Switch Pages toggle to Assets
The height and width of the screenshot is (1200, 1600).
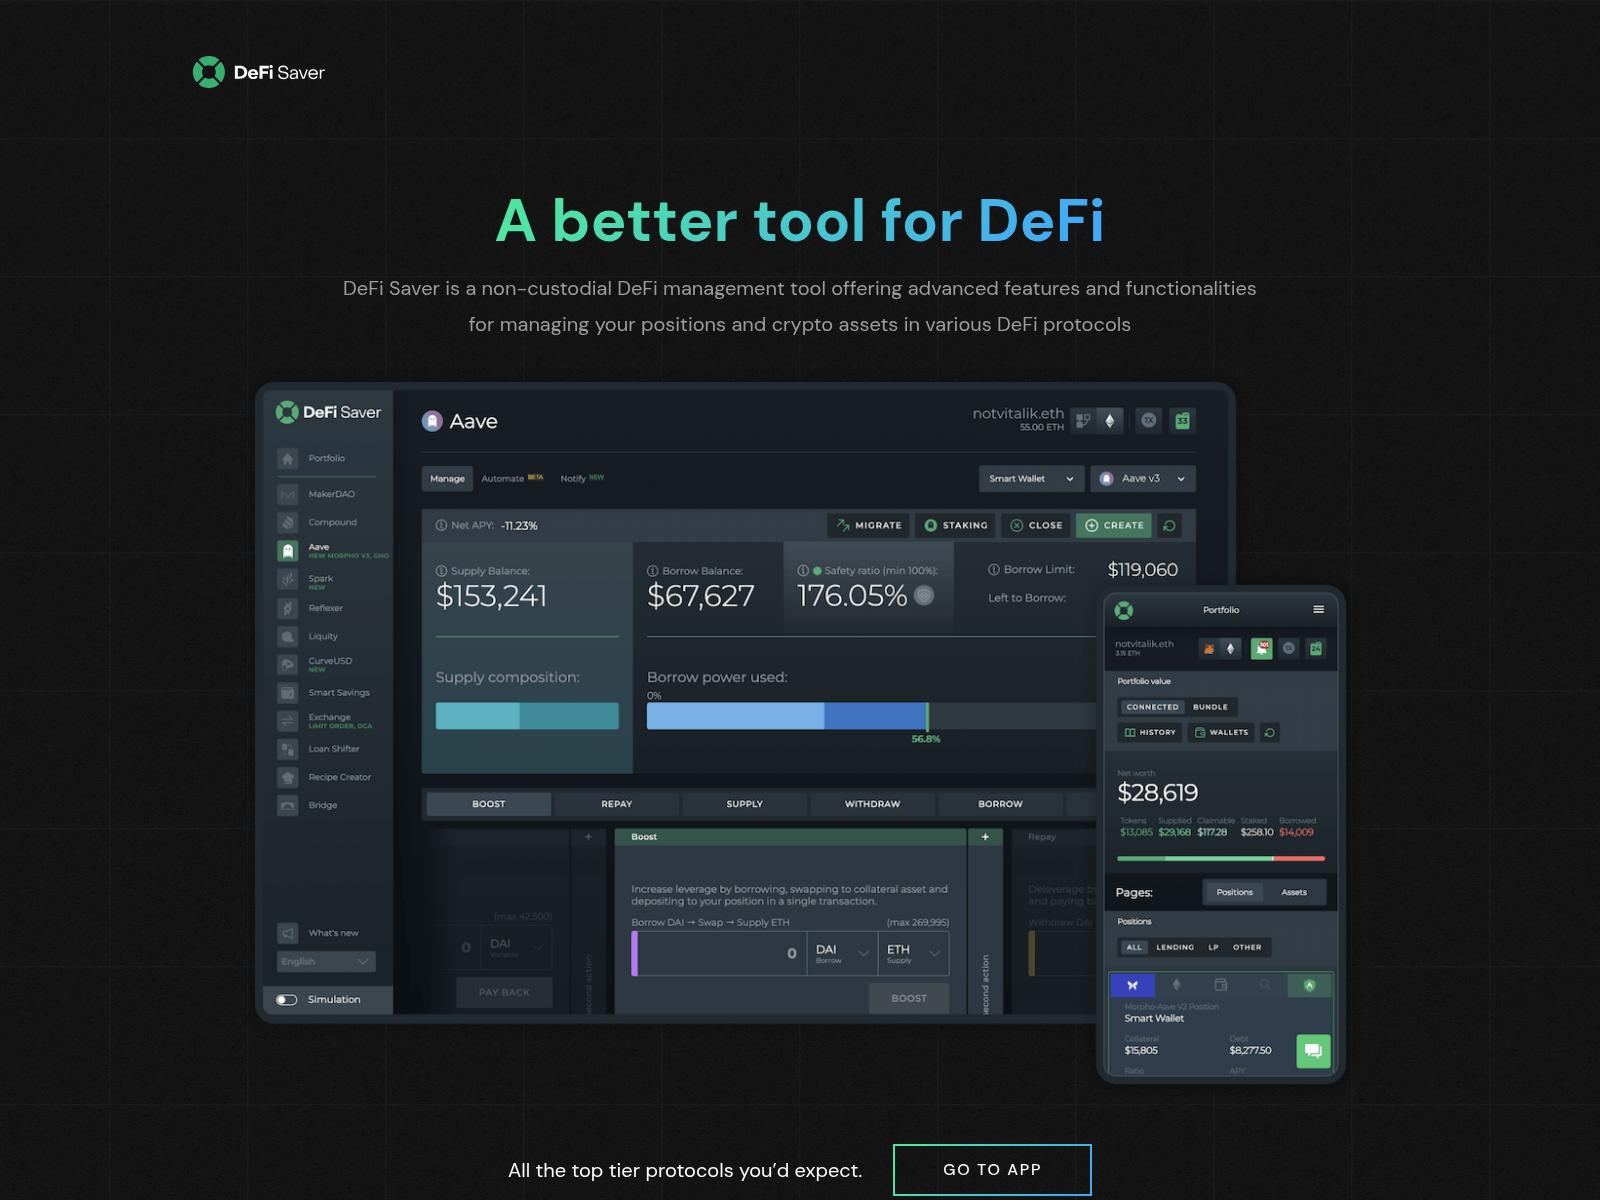1294,892
